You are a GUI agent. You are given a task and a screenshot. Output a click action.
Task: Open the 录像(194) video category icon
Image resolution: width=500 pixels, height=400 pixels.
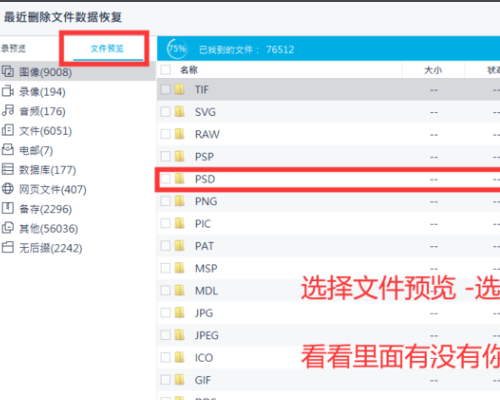(x=8, y=91)
